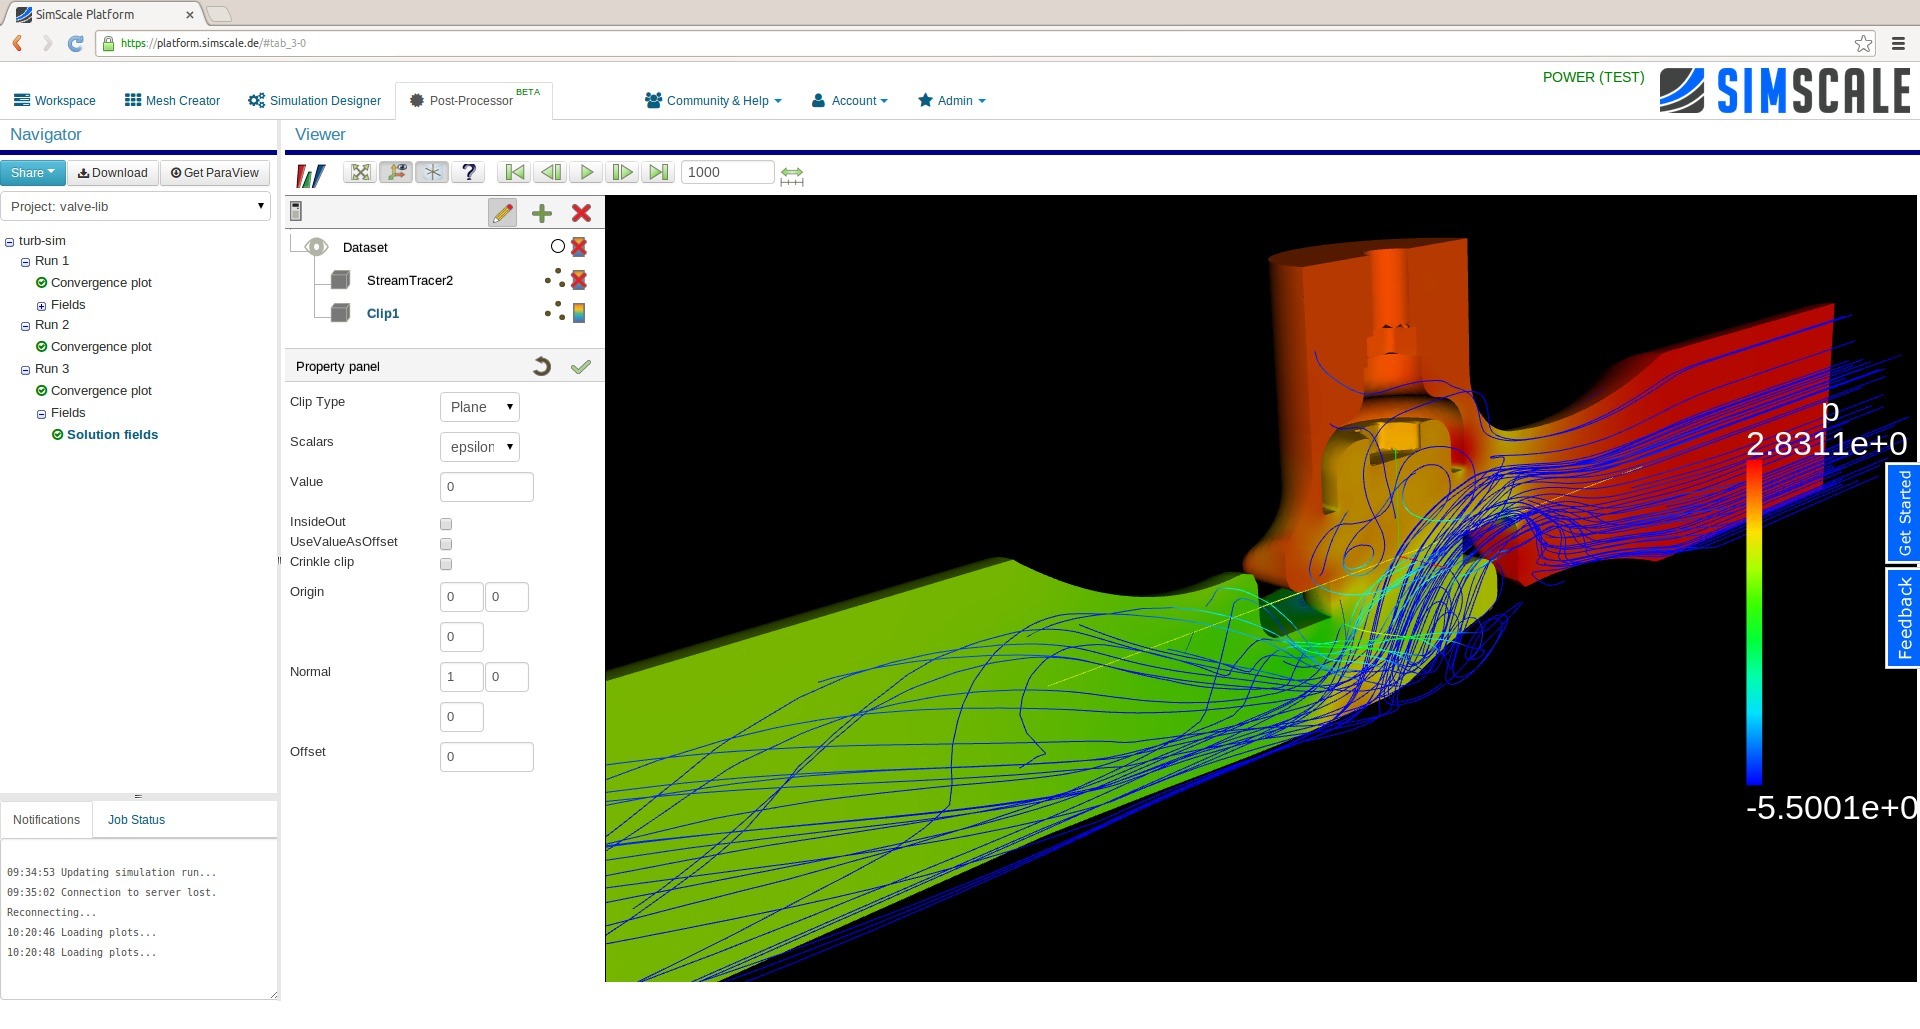Click the green checkmark to apply properties
This screenshot has width=1920, height=1029.
tap(581, 366)
